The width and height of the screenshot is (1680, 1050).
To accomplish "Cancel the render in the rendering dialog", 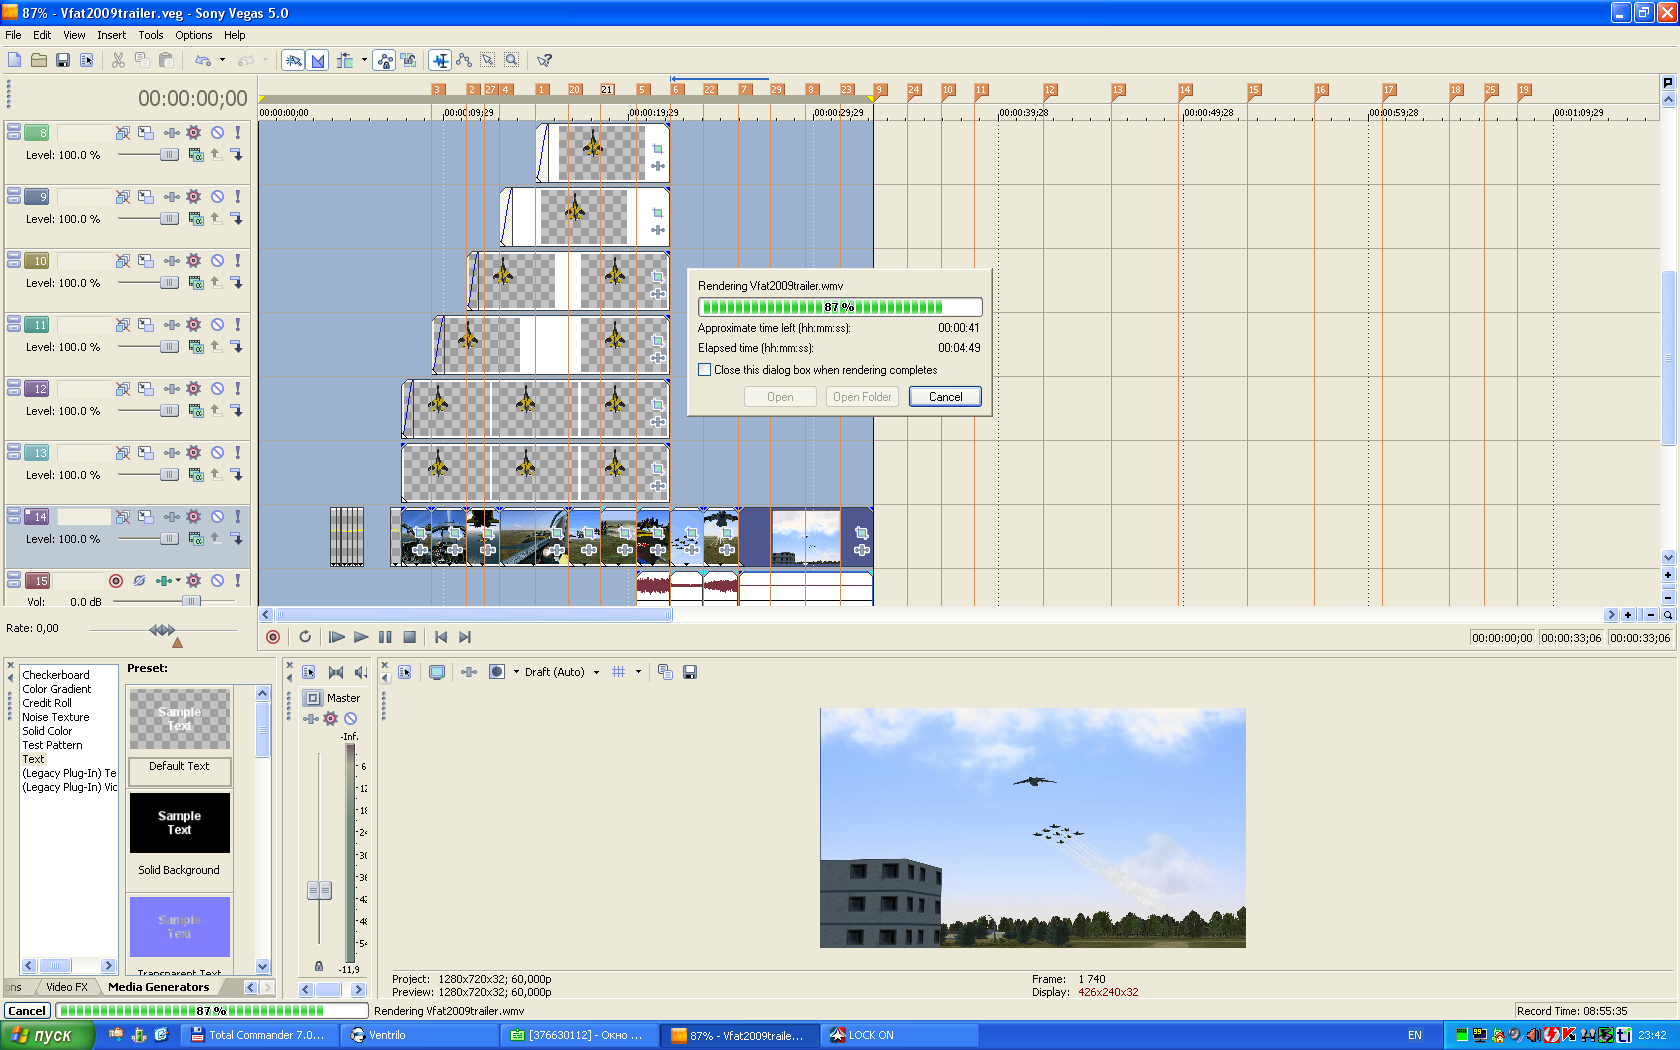I will pyautogui.click(x=945, y=397).
